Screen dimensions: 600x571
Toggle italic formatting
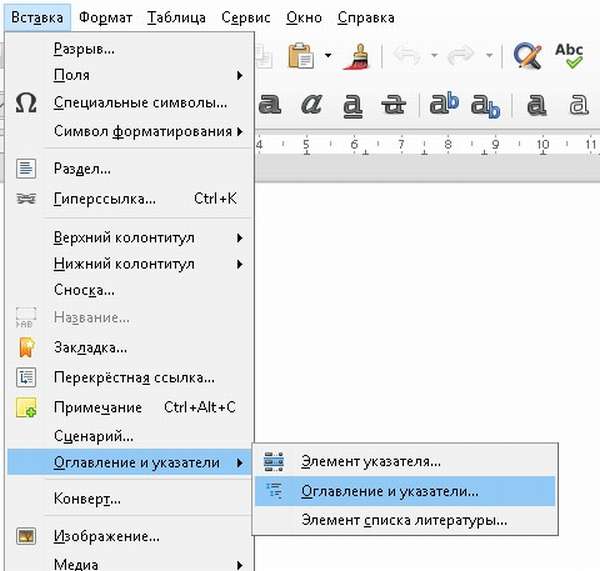pyautogui.click(x=311, y=104)
